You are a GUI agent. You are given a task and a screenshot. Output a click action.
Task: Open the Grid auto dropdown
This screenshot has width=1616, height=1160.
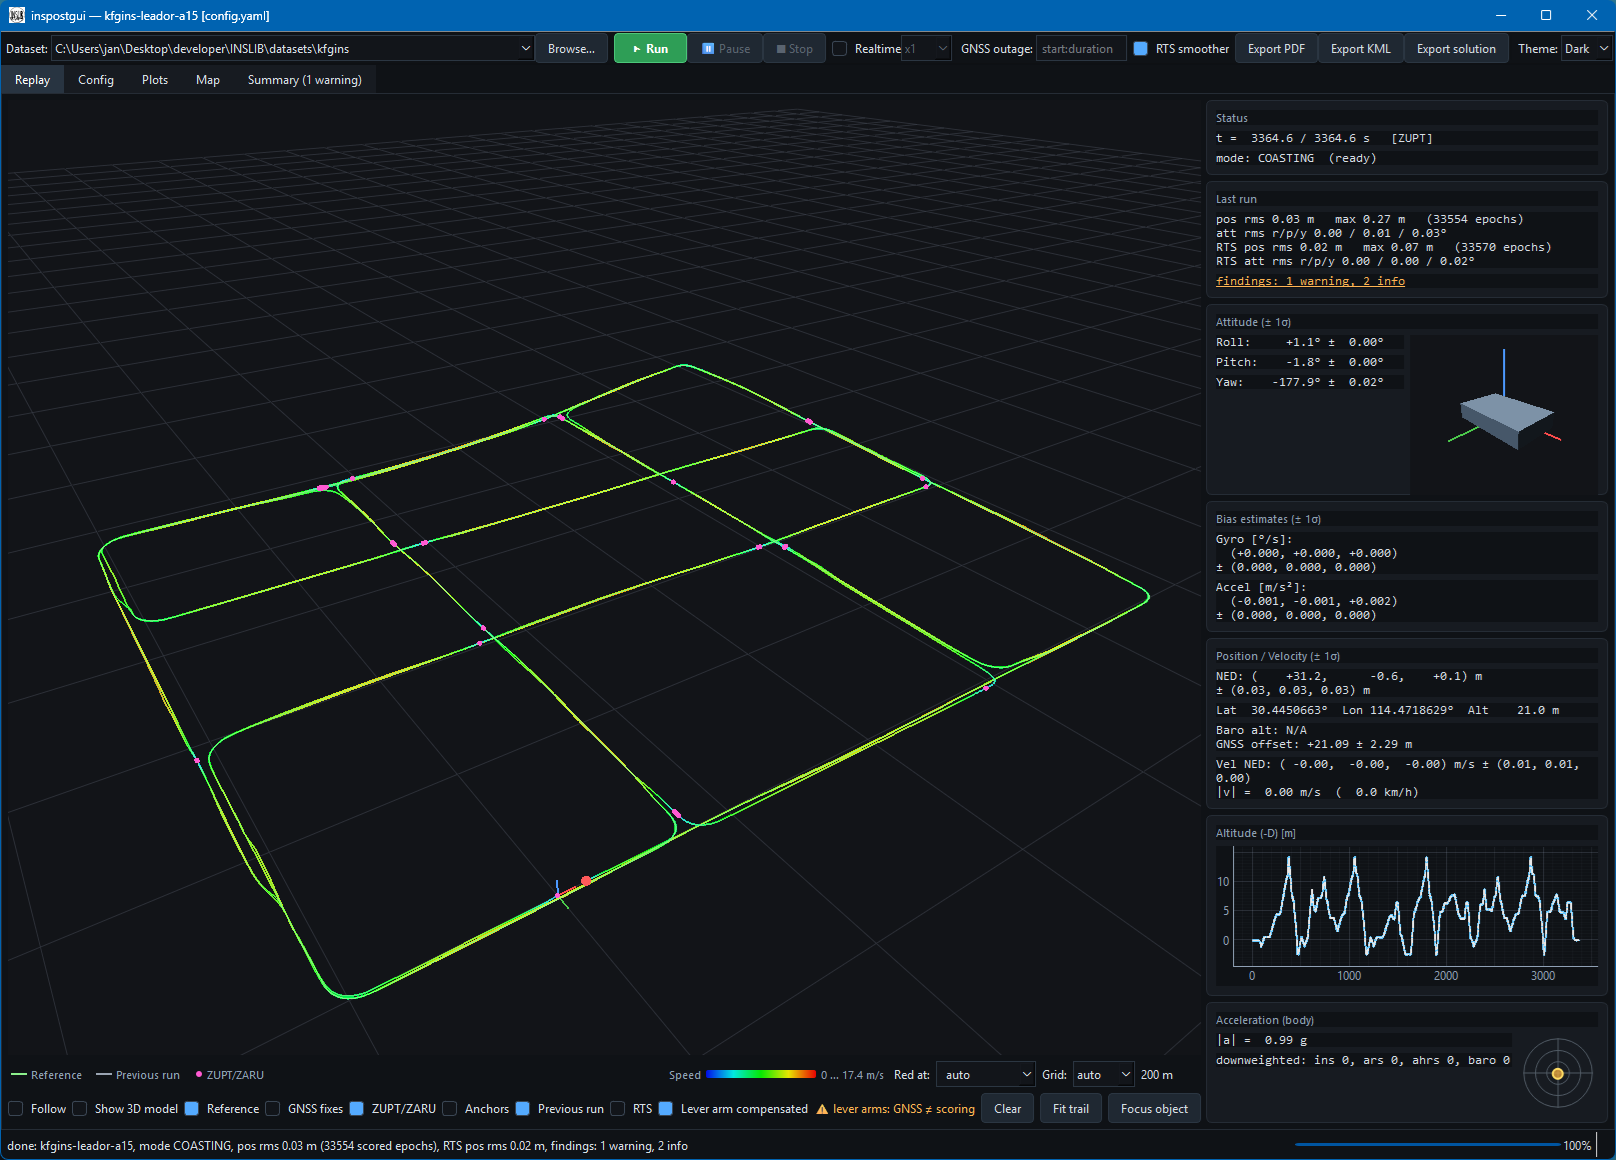(x=1103, y=1075)
